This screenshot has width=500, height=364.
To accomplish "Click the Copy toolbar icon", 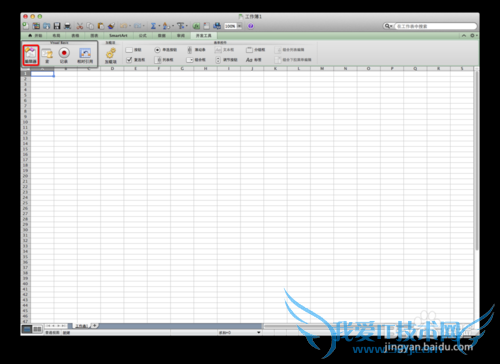I will tap(90, 26).
